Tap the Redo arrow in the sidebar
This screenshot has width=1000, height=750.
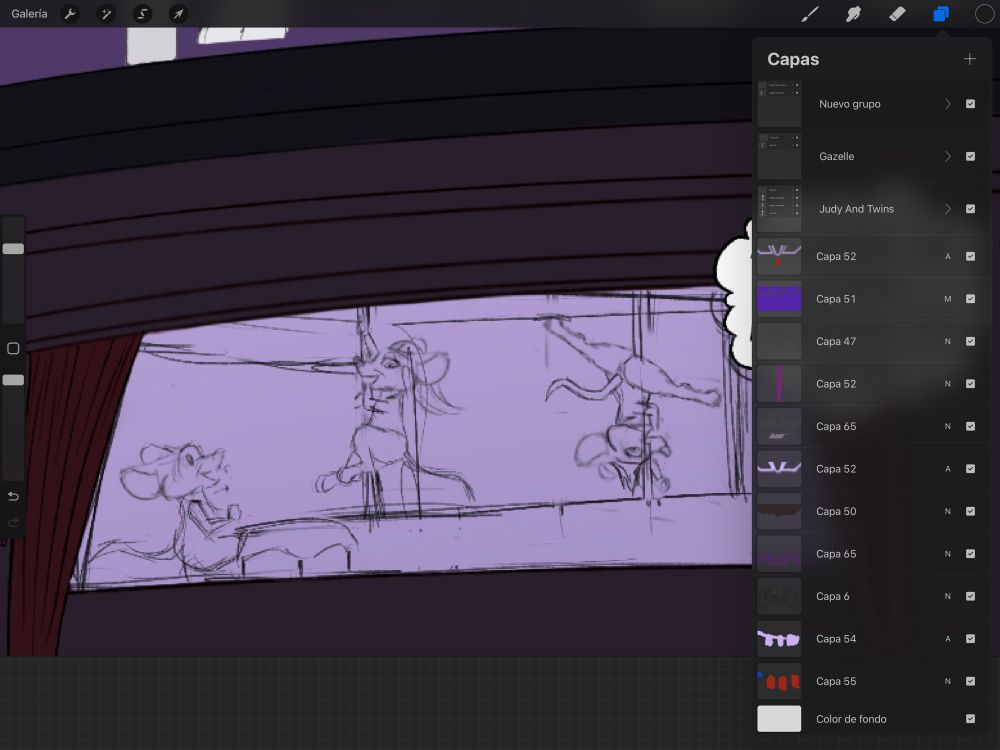point(13,523)
